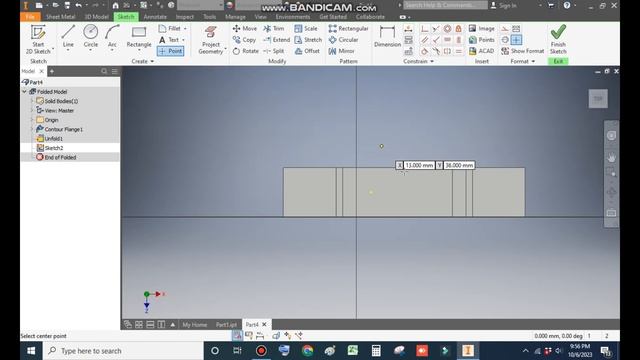
Task: Click the Mirror pattern tool
Action: pyautogui.click(x=341, y=51)
